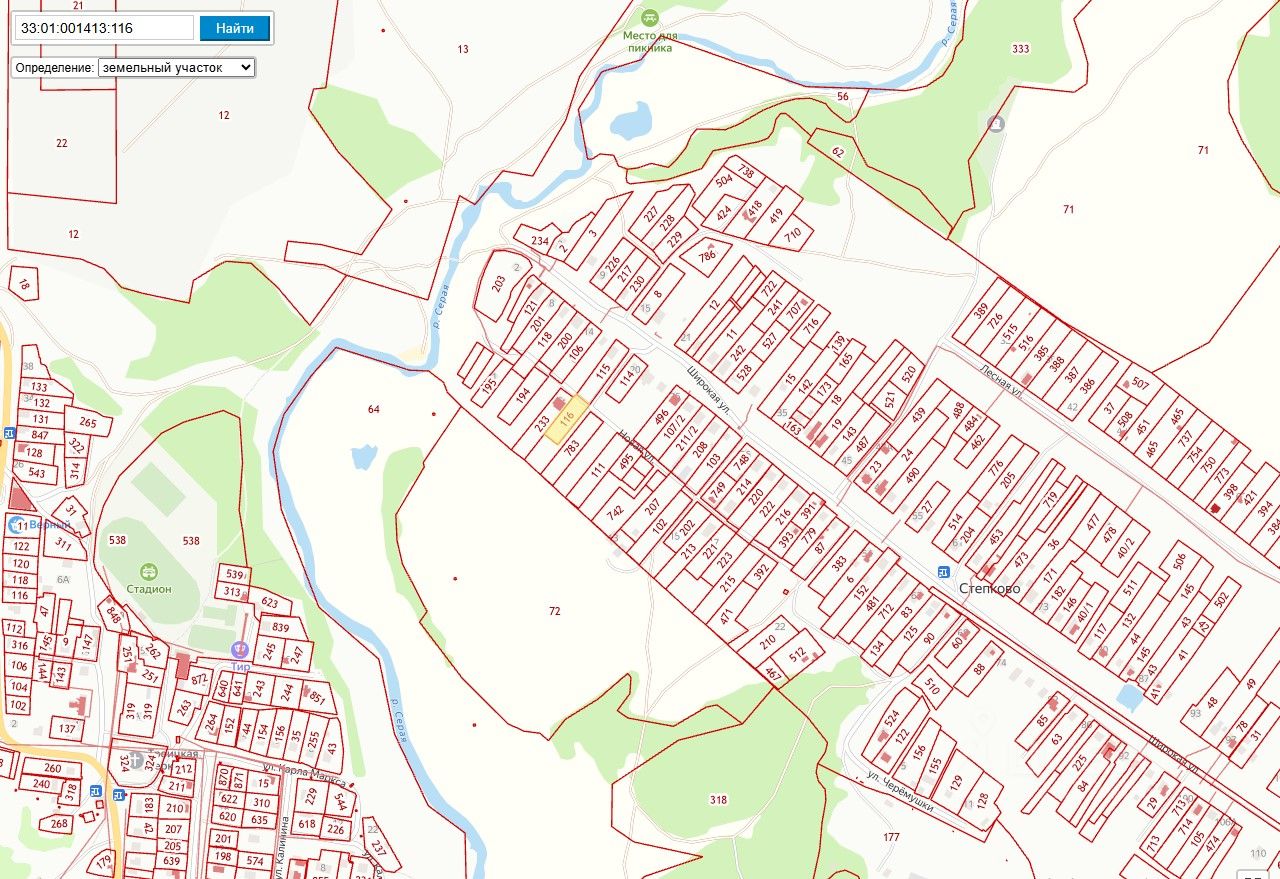Select the Степково bus stop icon
Screen dimensions: 1280x879
(x=944, y=571)
